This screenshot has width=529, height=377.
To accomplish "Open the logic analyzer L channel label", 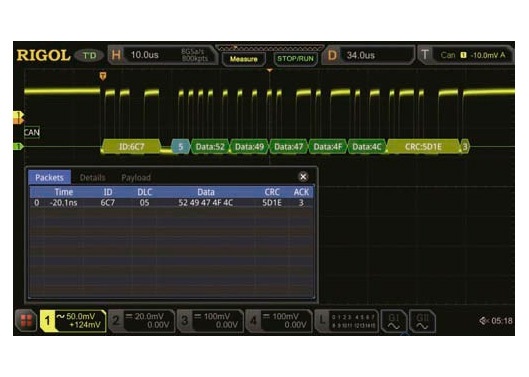I will pyautogui.click(x=322, y=320).
